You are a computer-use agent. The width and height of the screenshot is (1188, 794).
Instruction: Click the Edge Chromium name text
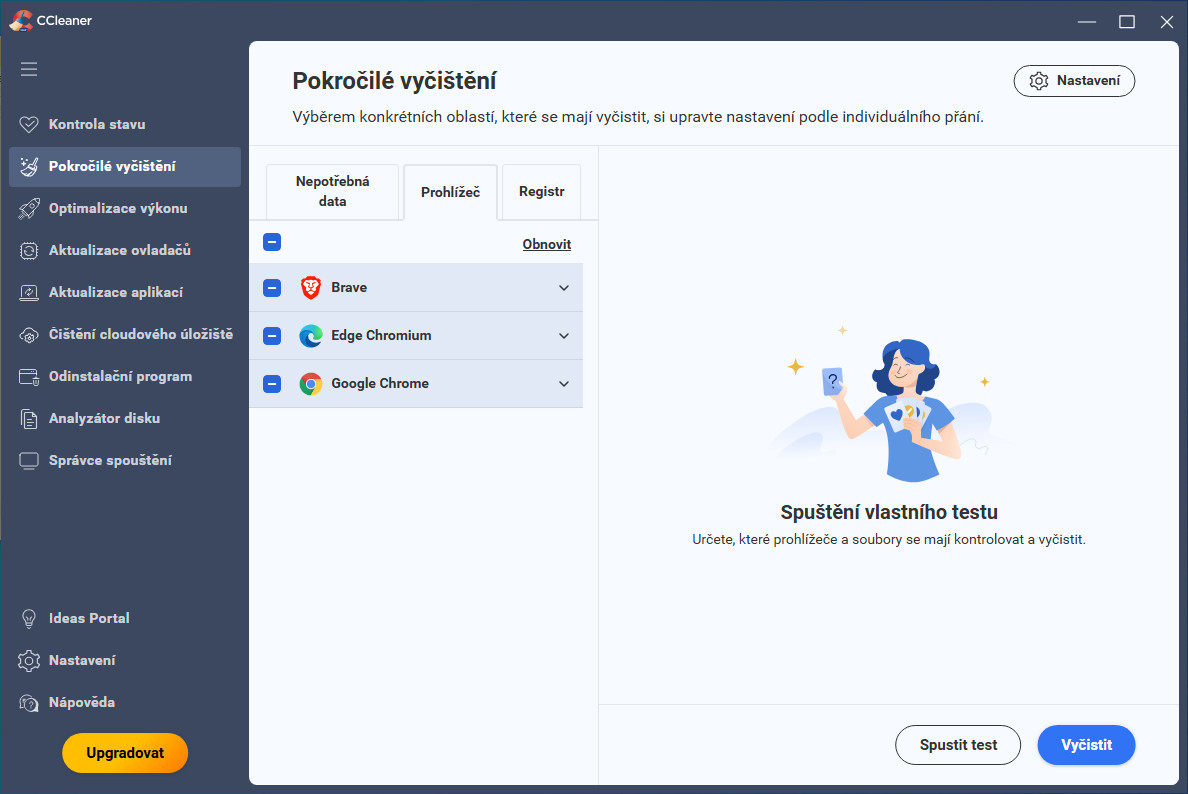(381, 336)
